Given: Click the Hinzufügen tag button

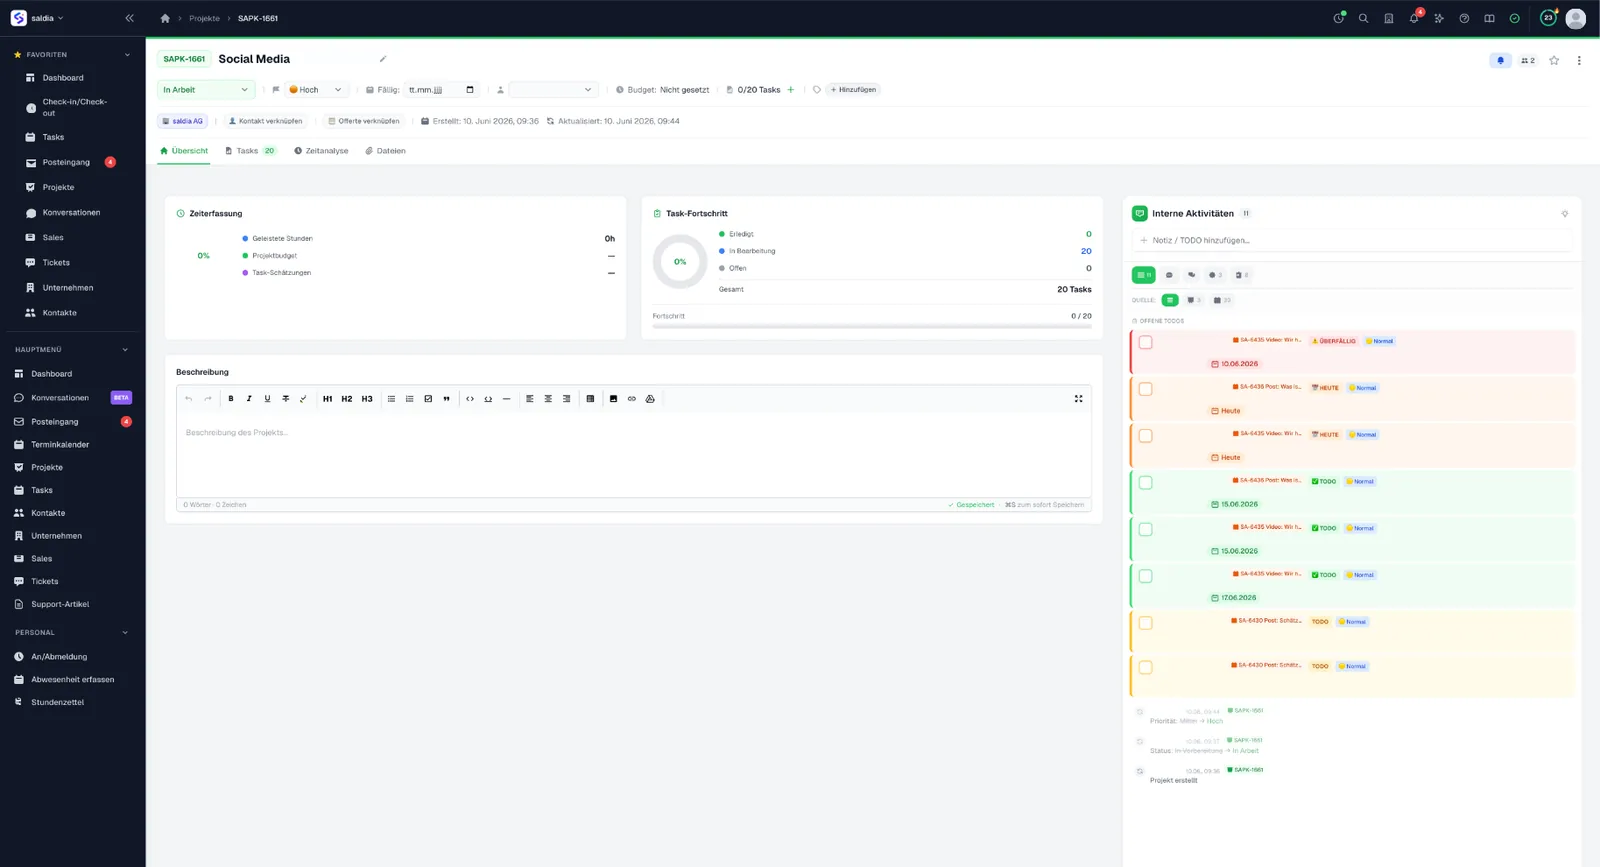Looking at the screenshot, I should [853, 90].
